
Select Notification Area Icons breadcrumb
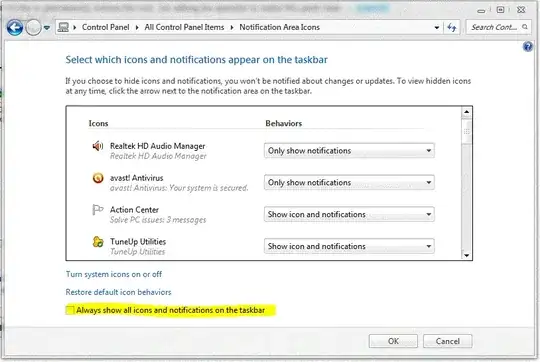pos(280,27)
